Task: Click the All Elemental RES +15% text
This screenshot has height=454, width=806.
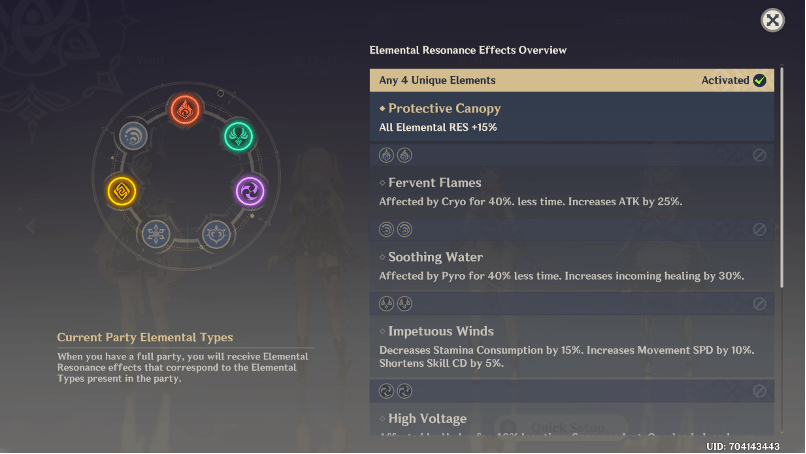Action: pyautogui.click(x=438, y=128)
